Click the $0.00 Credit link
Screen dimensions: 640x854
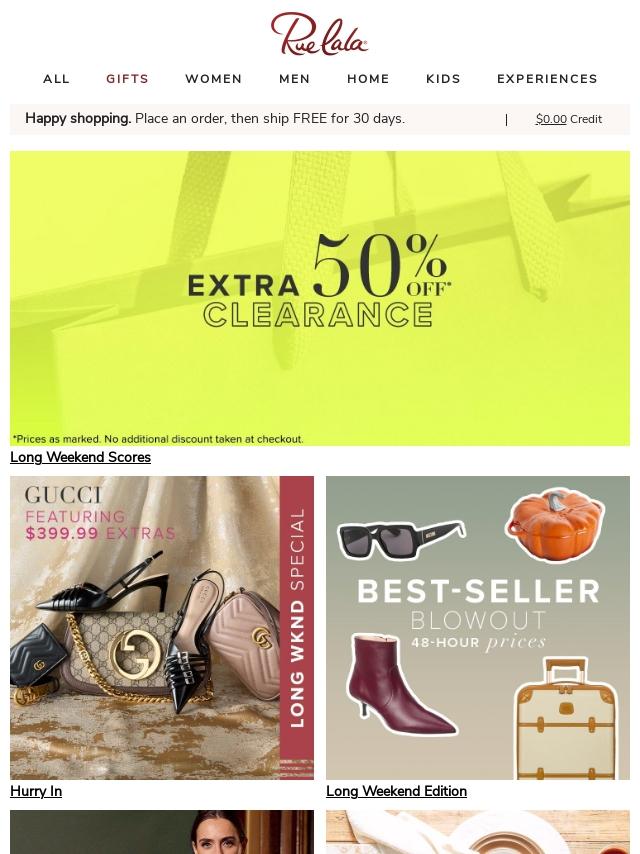point(569,119)
